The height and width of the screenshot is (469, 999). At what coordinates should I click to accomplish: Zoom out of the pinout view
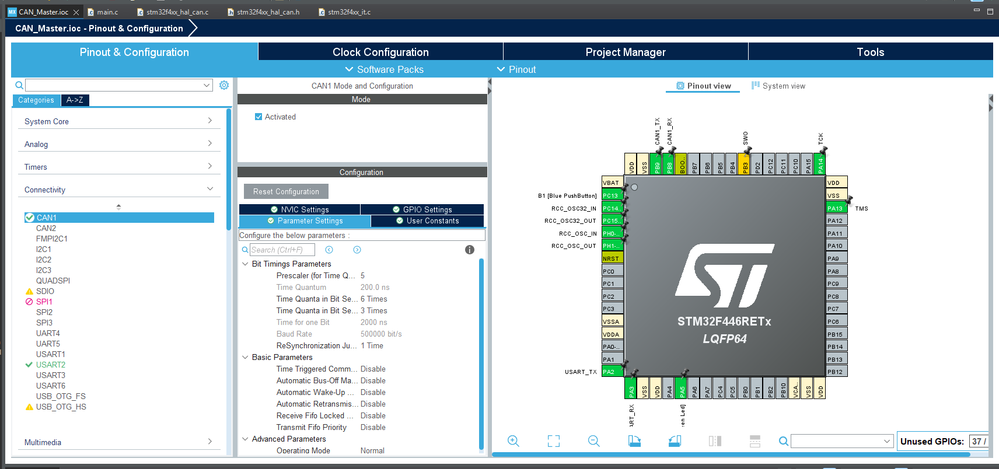[593, 441]
